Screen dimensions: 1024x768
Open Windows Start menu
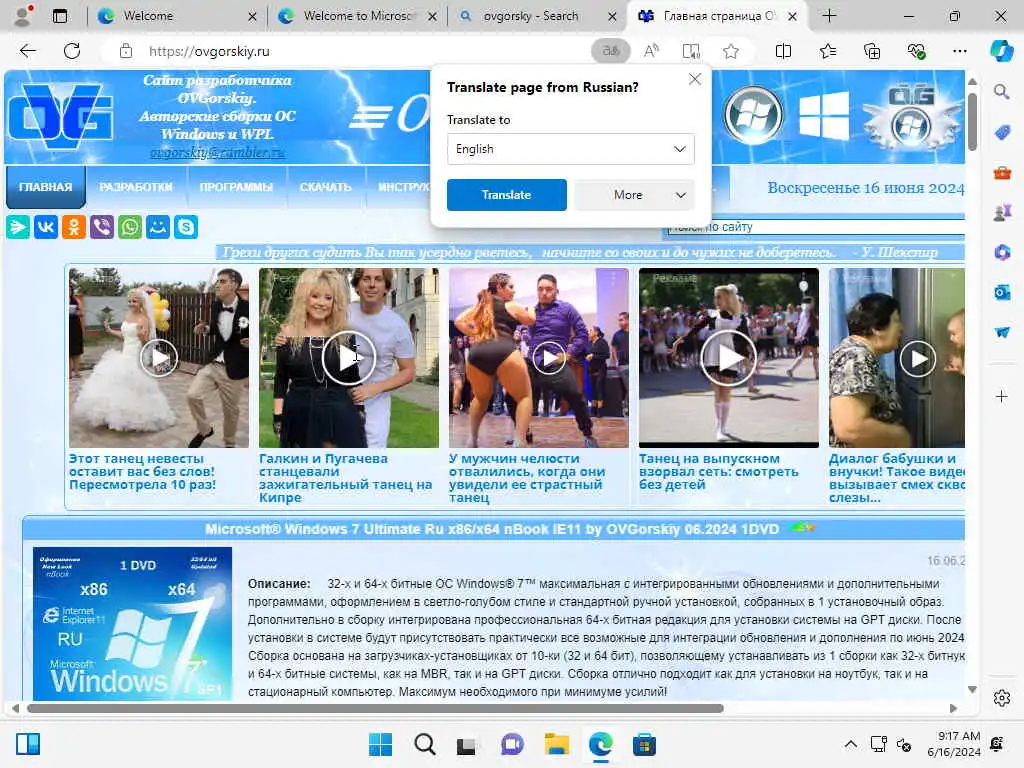tap(380, 744)
